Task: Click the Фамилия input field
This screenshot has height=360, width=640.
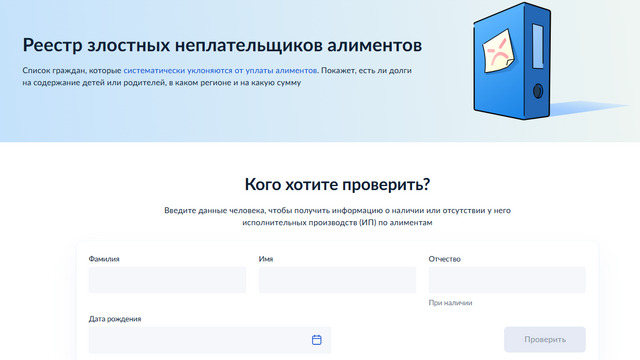Action: pos(167,280)
